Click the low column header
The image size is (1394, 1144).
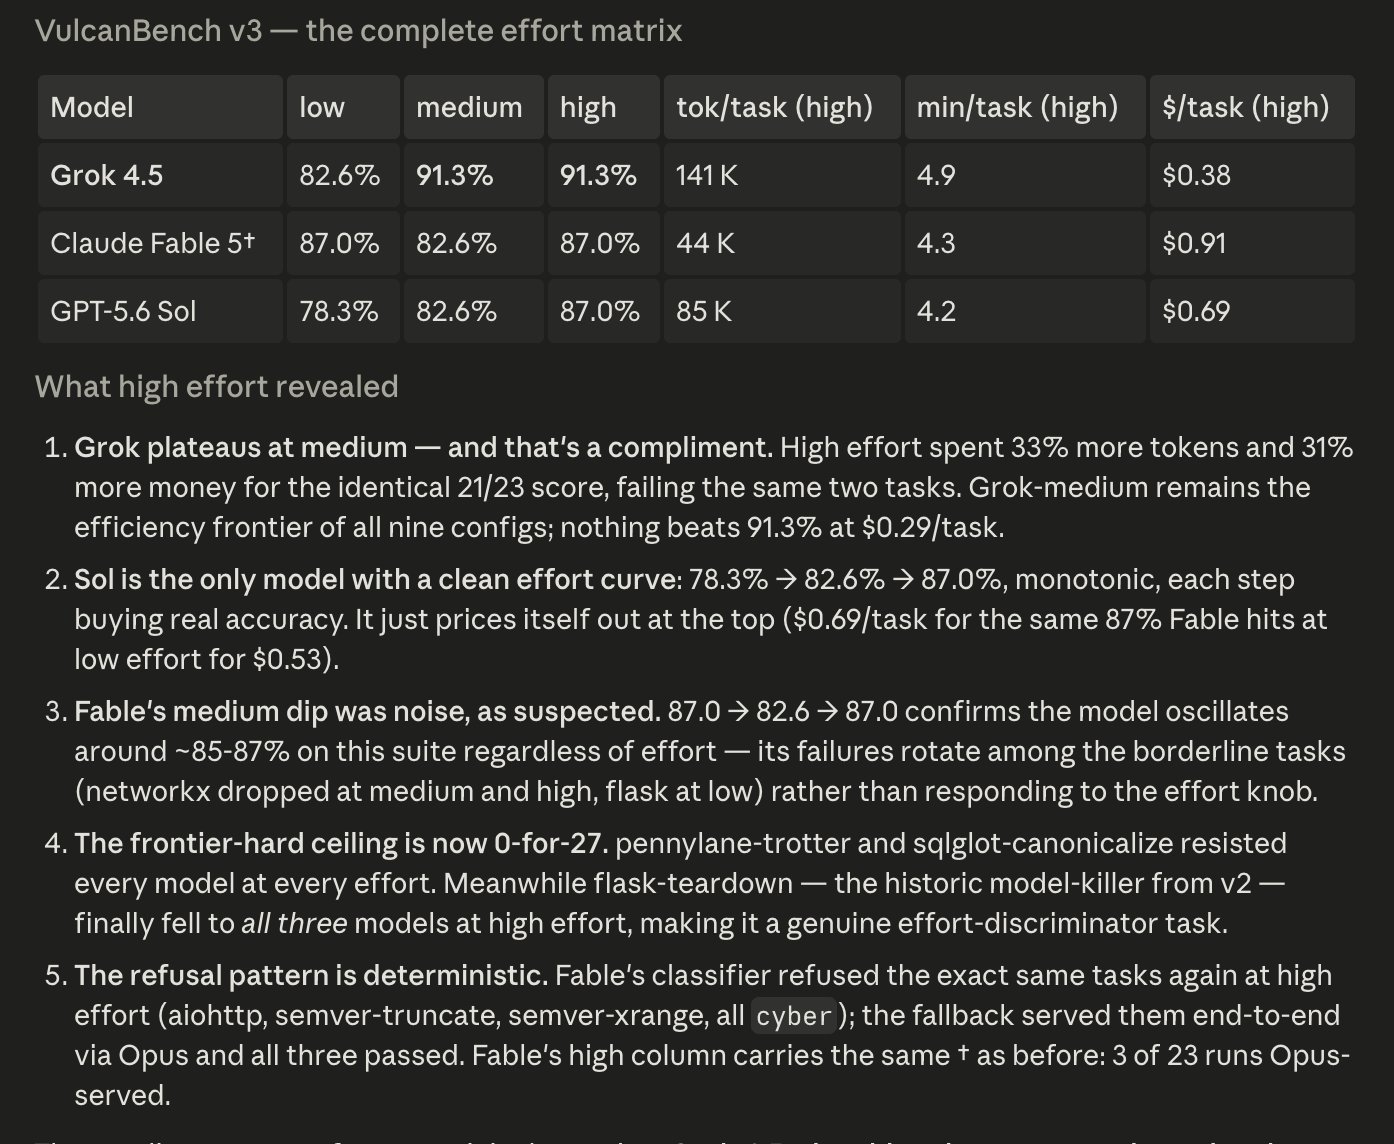[x=343, y=107]
